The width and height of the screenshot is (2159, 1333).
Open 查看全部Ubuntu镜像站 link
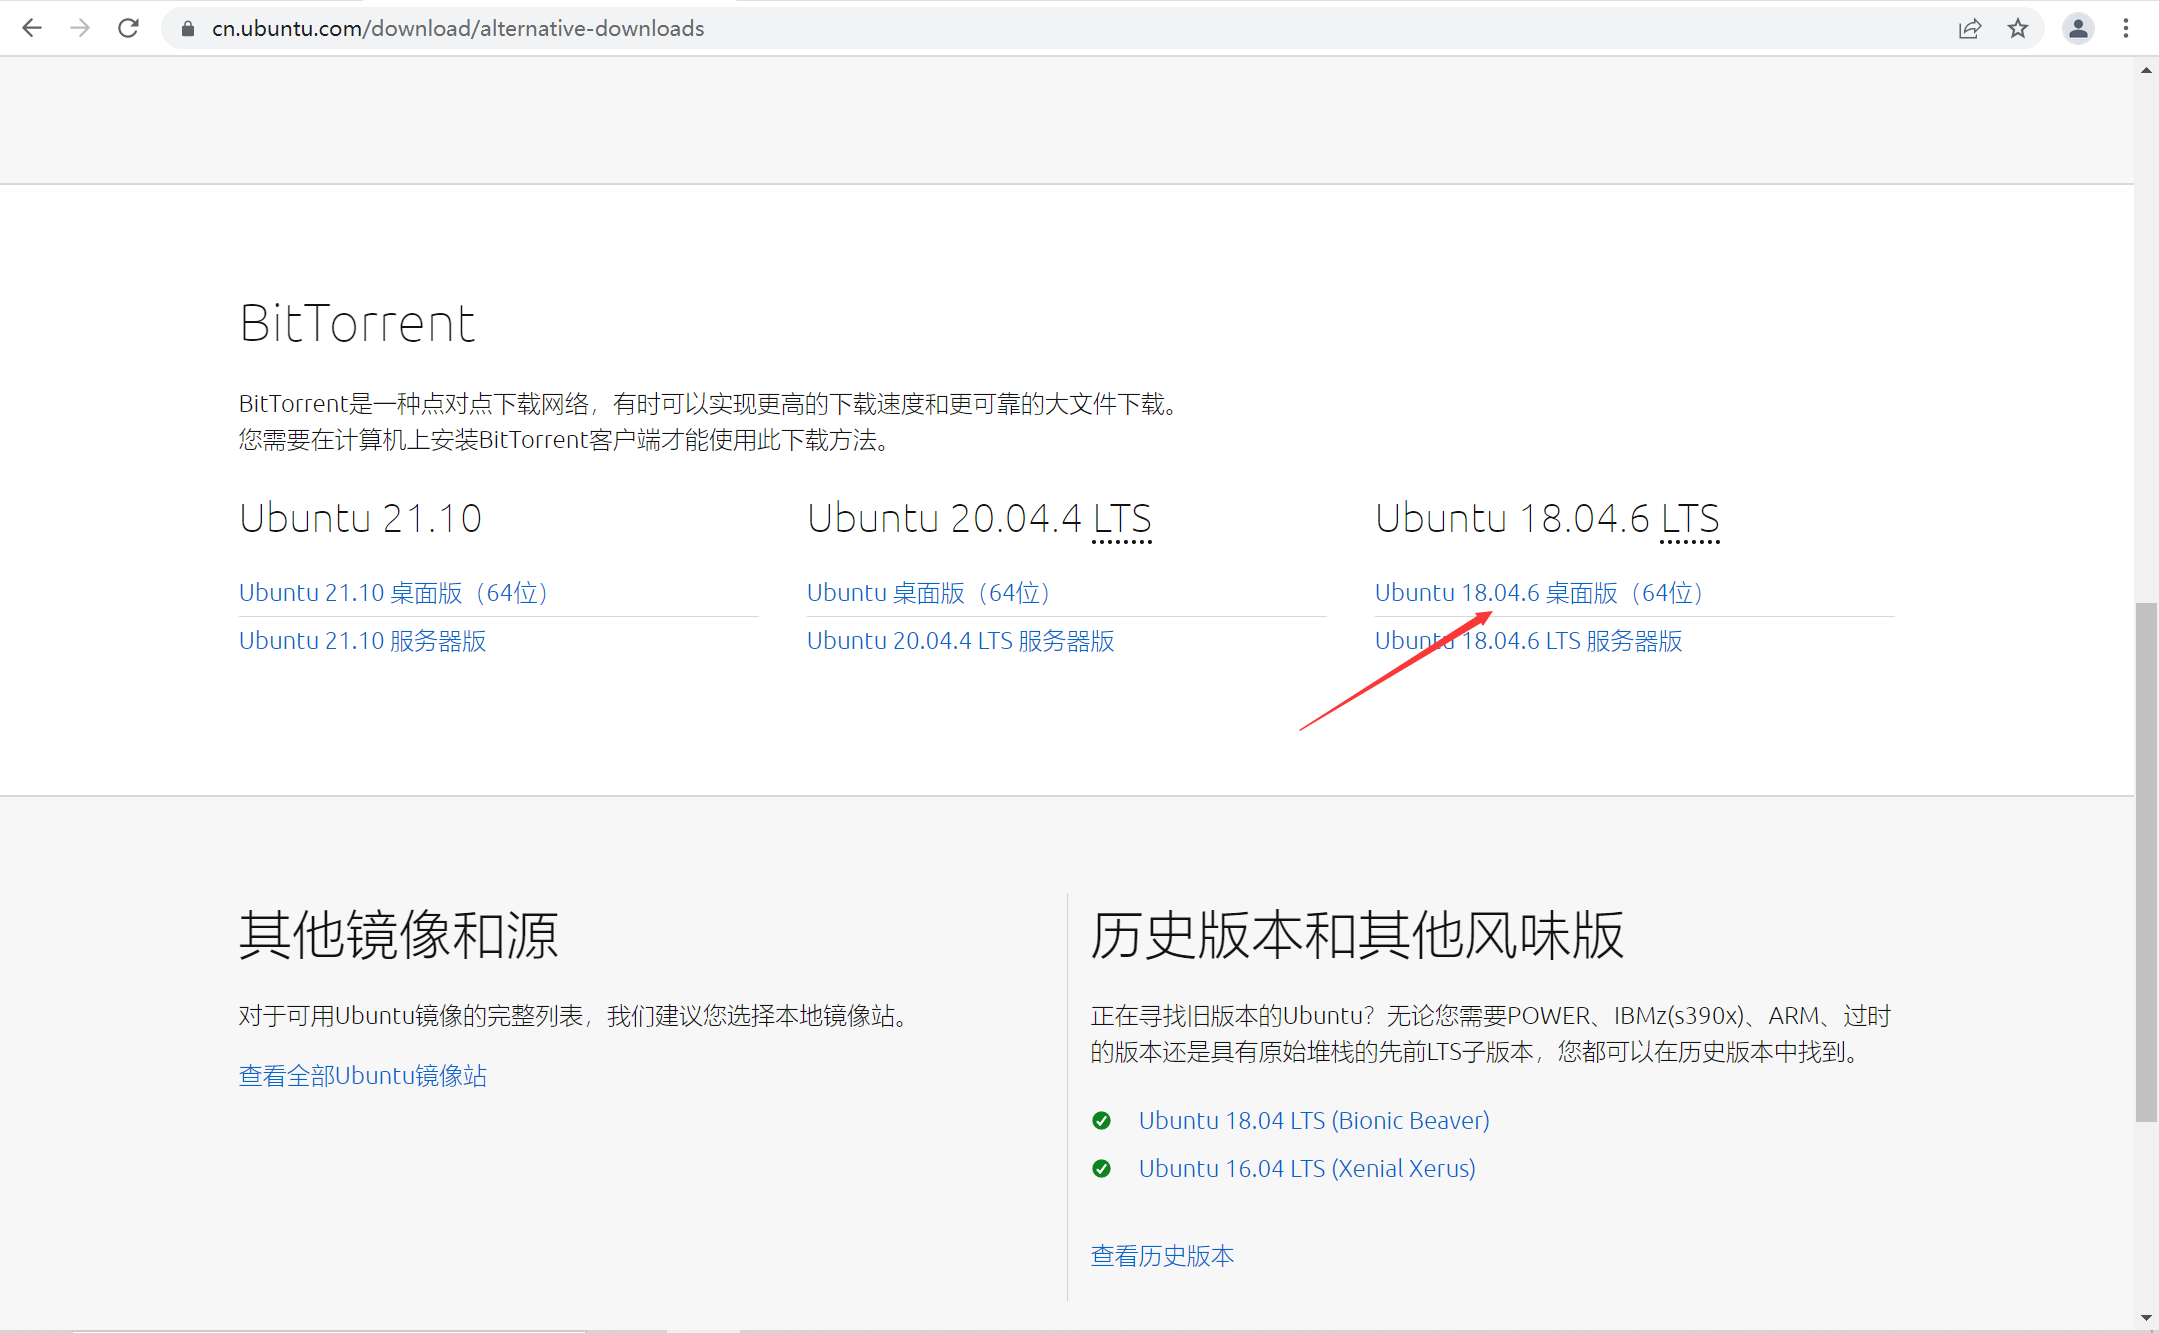point(363,1076)
